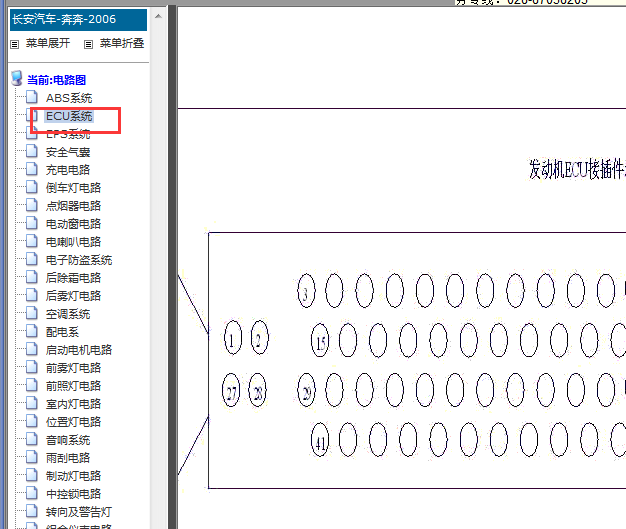Click the page icon beside 中控锁电路

[x=32, y=493]
